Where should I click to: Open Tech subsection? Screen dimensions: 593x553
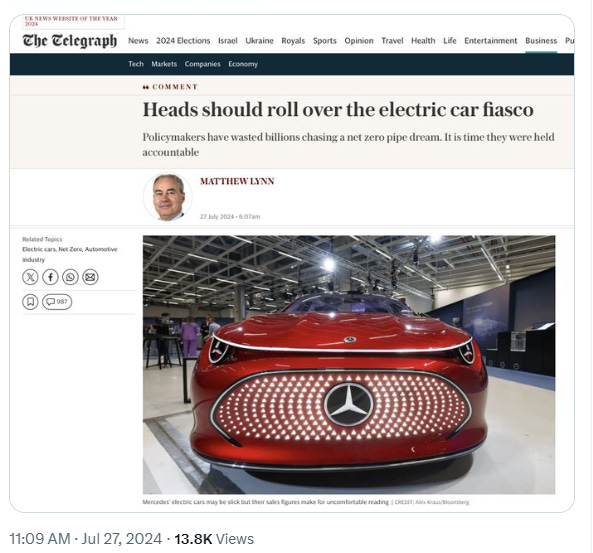pos(136,64)
